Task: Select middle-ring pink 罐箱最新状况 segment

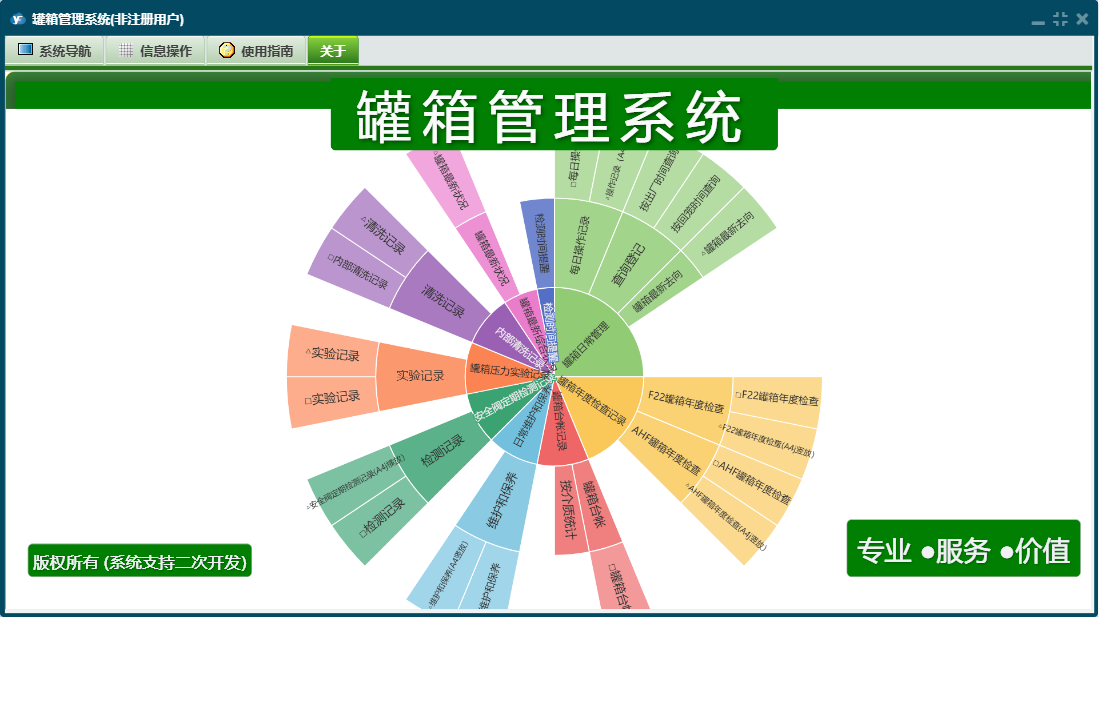Action: point(491,258)
